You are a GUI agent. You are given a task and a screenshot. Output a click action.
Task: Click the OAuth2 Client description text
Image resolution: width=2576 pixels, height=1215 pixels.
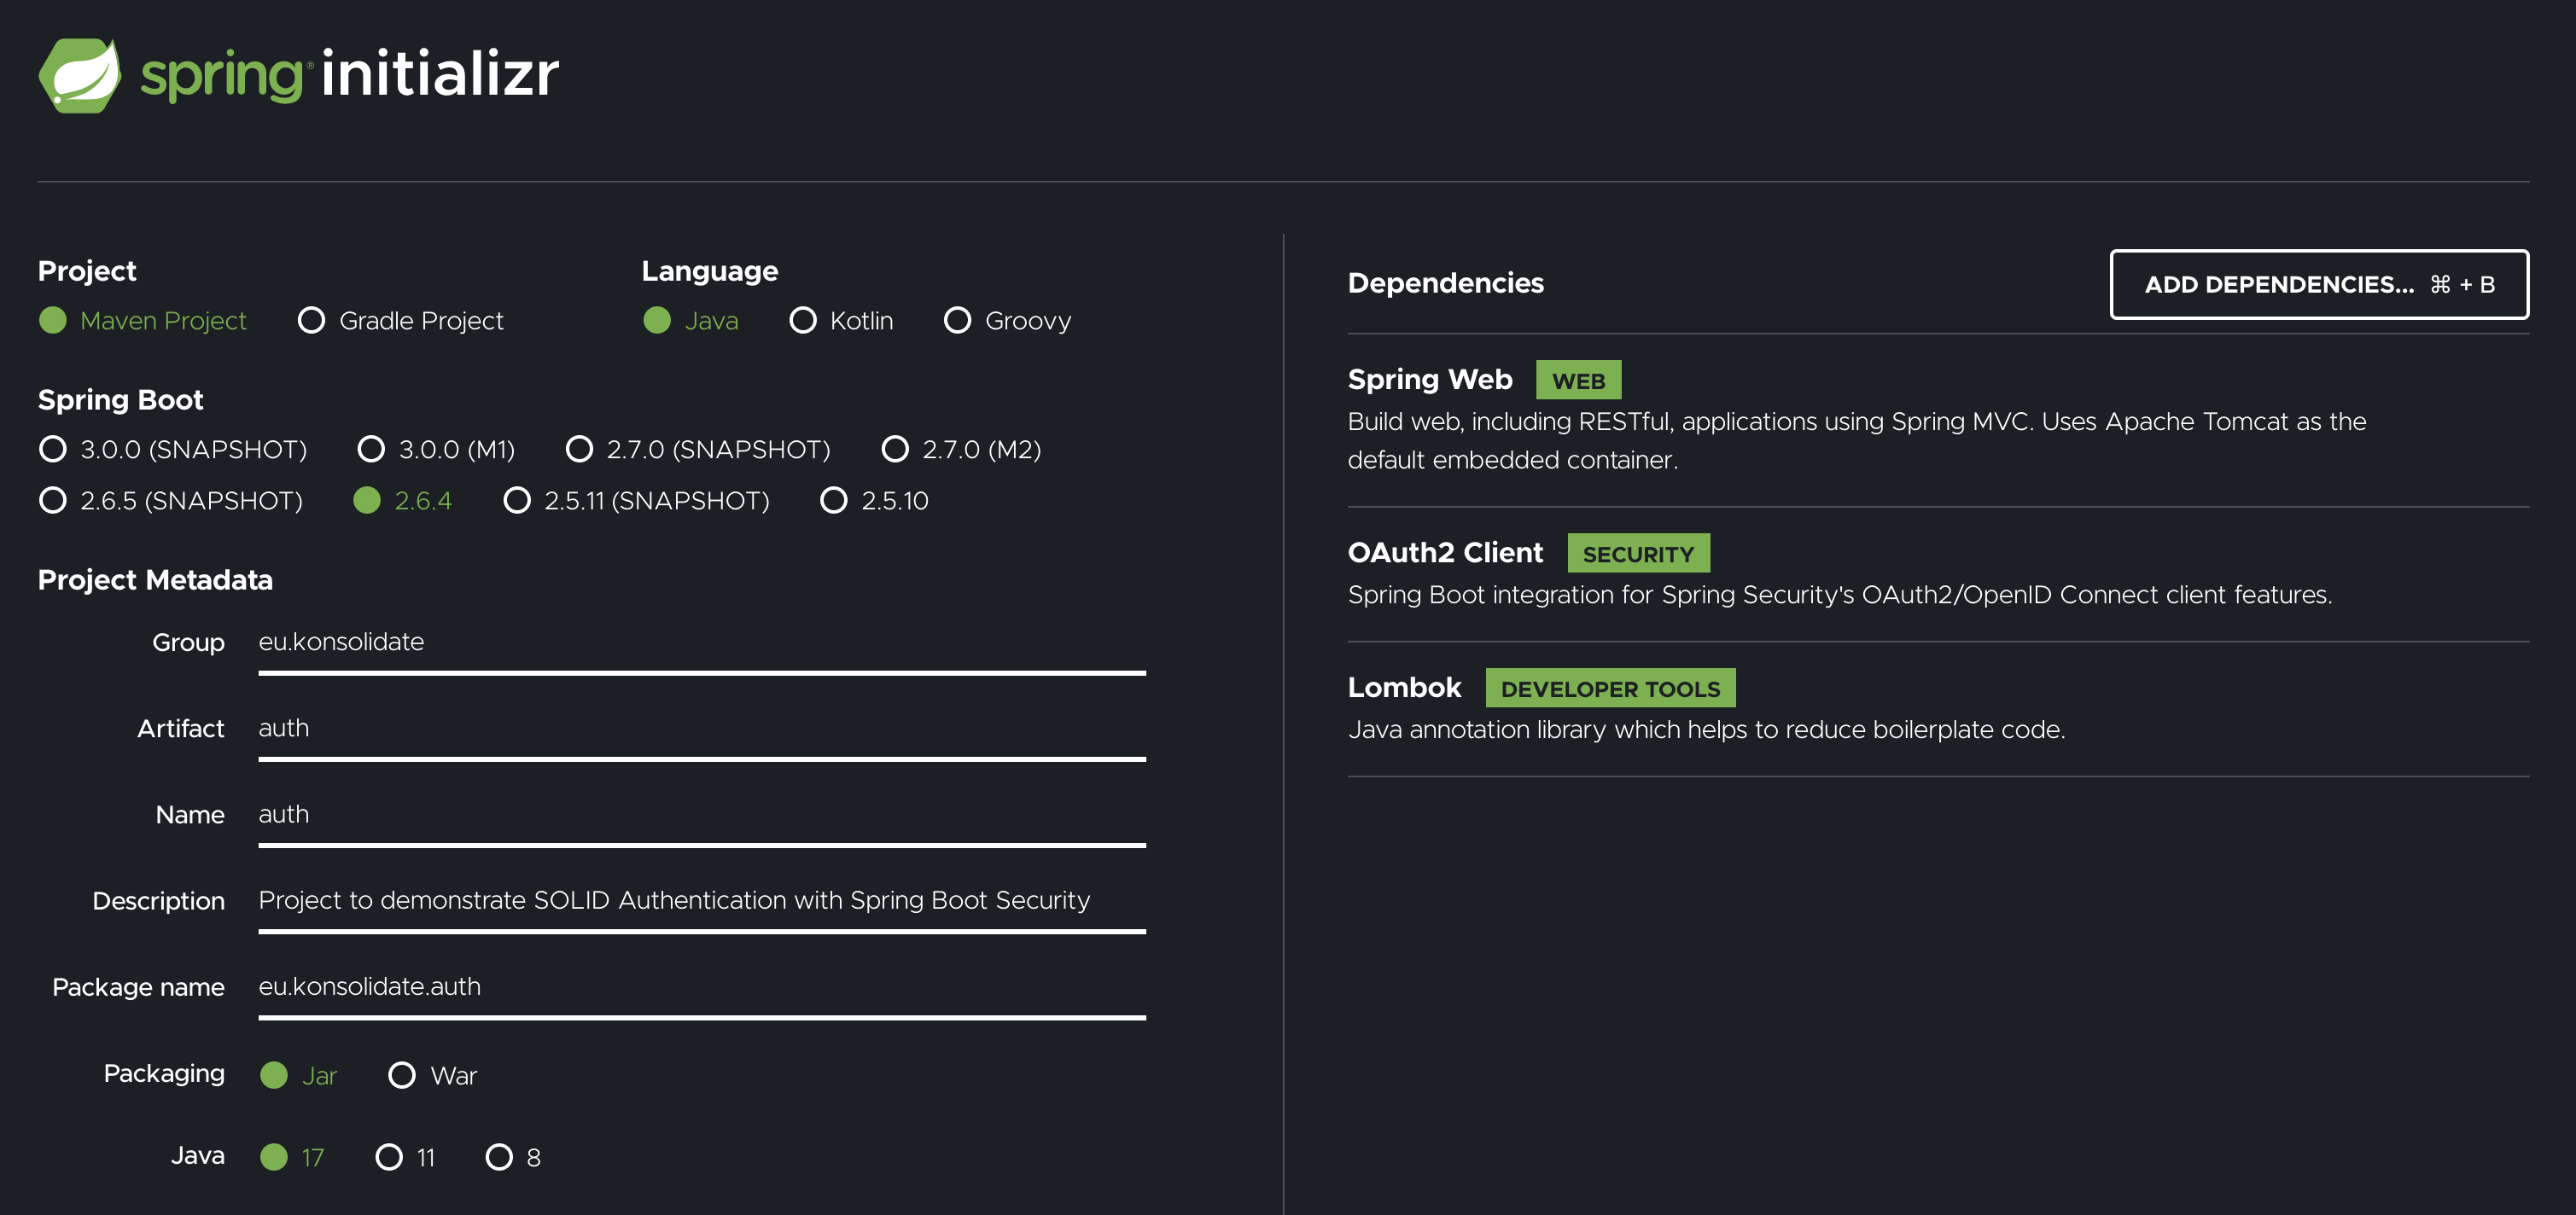[x=1839, y=595]
